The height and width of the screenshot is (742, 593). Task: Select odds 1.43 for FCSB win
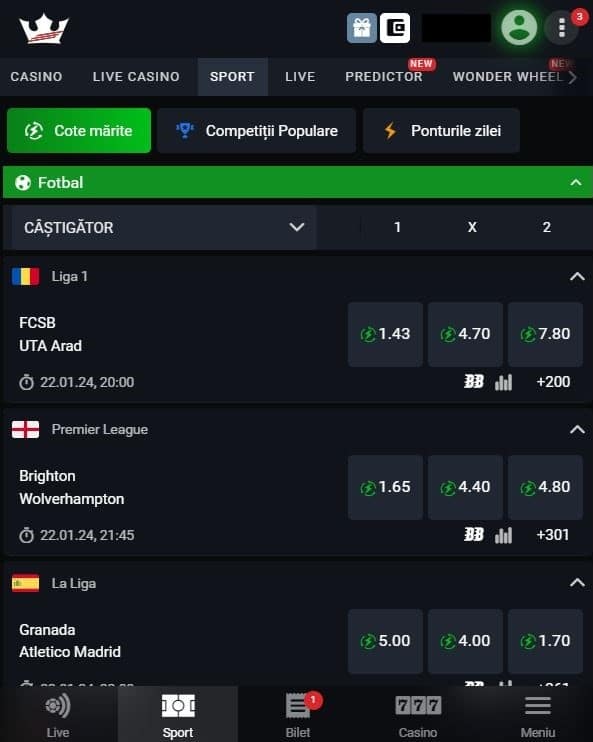point(385,334)
